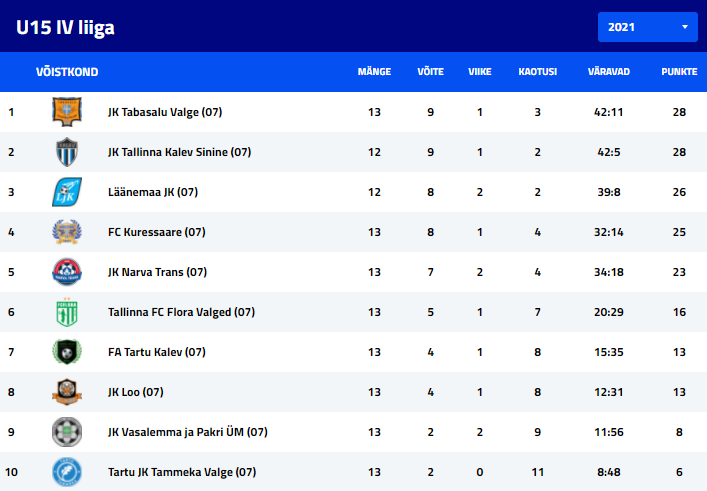Image resolution: width=707 pixels, height=491 pixels.
Task: Click Tartu JK Tammeka Valge crest
Action: click(x=67, y=472)
